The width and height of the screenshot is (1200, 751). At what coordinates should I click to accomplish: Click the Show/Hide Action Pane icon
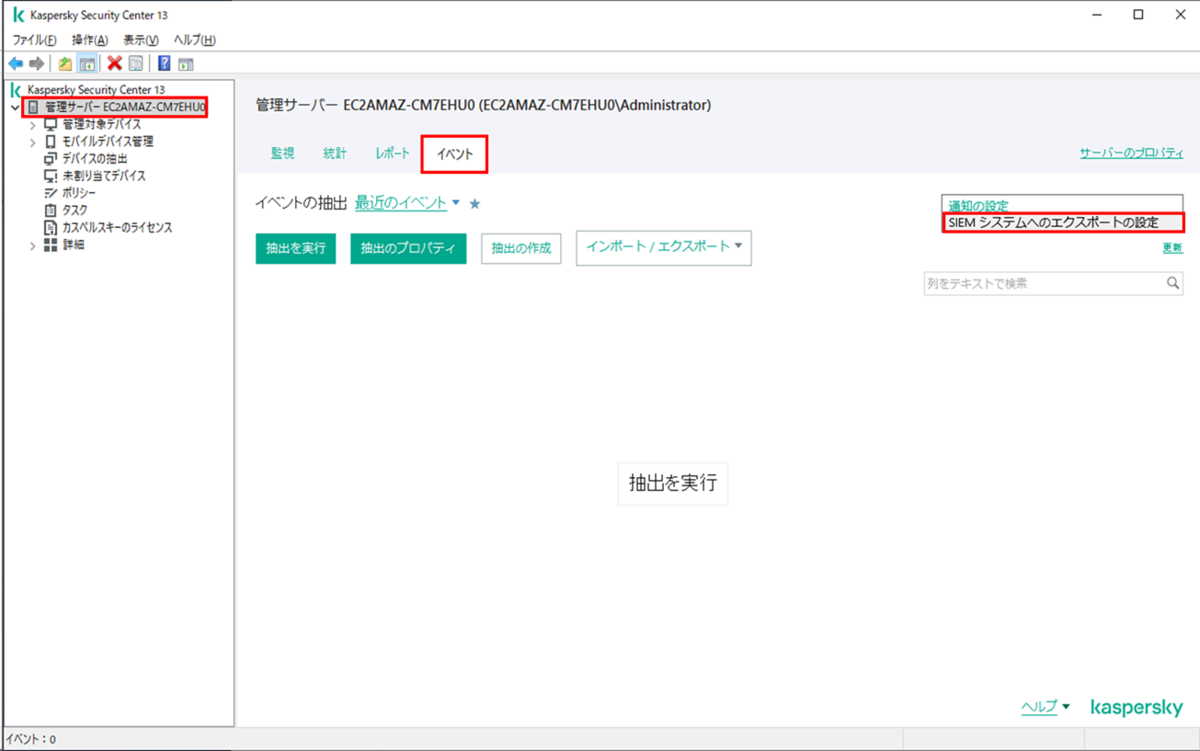[185, 63]
